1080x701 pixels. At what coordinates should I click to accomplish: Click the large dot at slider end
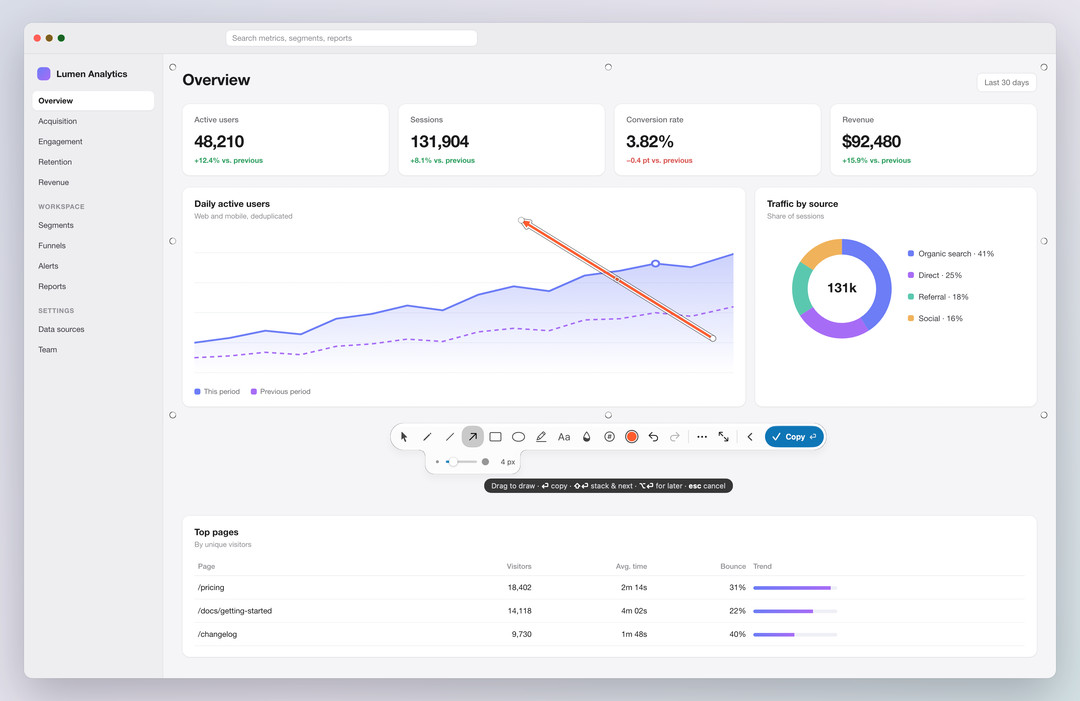point(486,462)
